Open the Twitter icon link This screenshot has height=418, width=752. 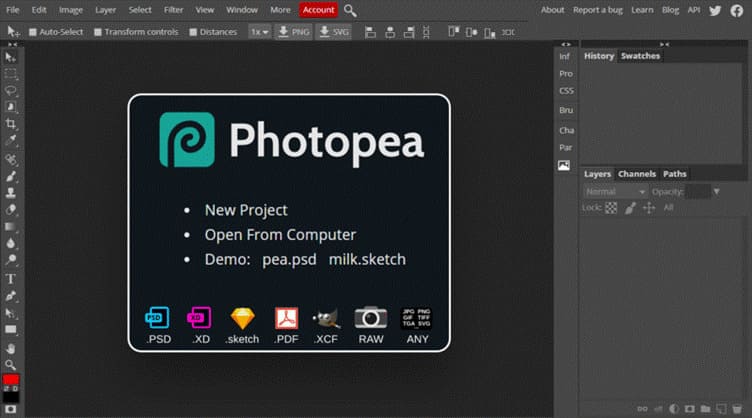click(x=715, y=10)
